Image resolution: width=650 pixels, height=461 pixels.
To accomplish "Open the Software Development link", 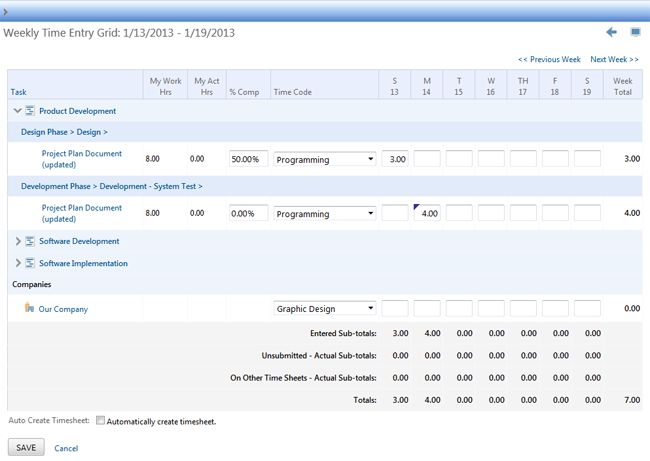I will point(79,241).
